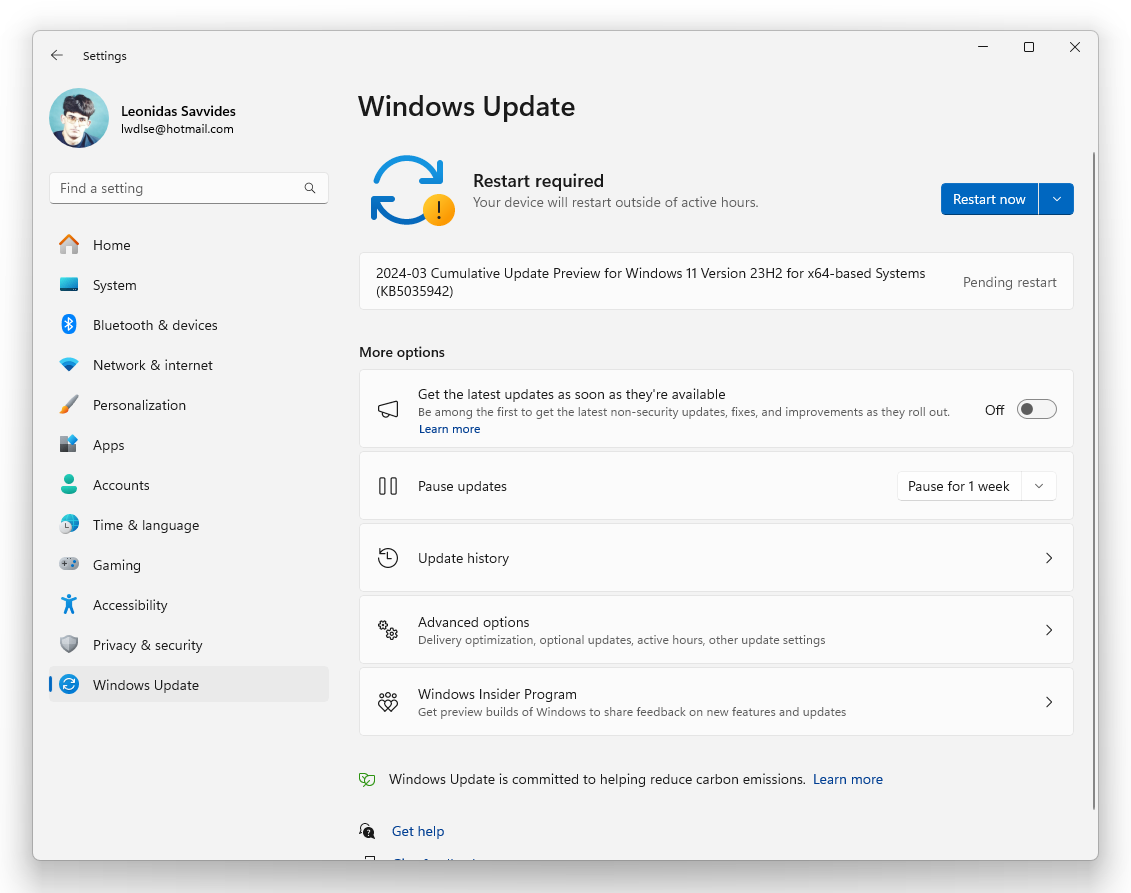1131x893 pixels.
Task: Click Learn more under latest updates
Action: [449, 429]
